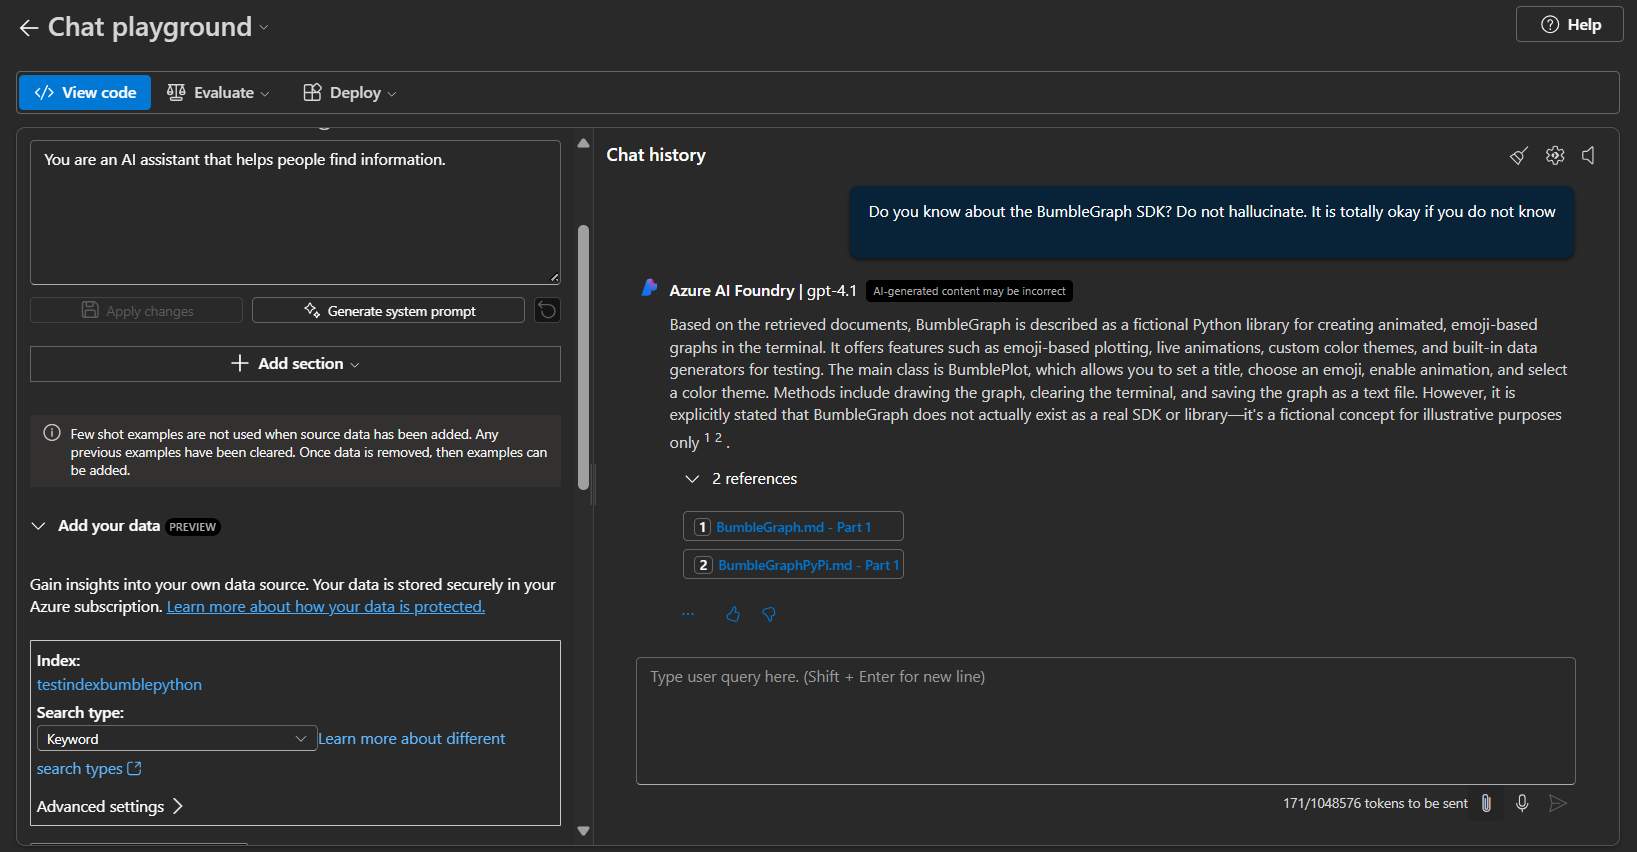
Task: Open the more options ellipsis under the response
Action: click(688, 614)
